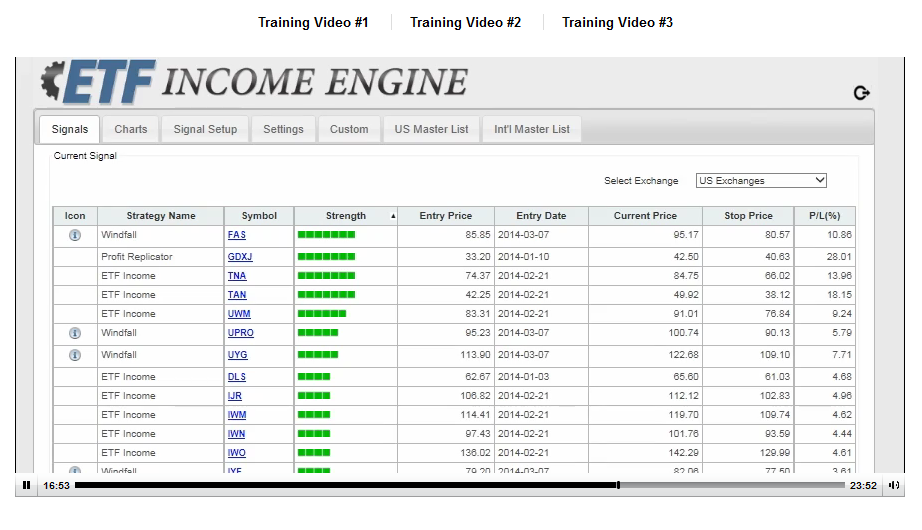Screen dimensions: 922x530
Task: Click the Symbol column header
Action: coord(259,216)
